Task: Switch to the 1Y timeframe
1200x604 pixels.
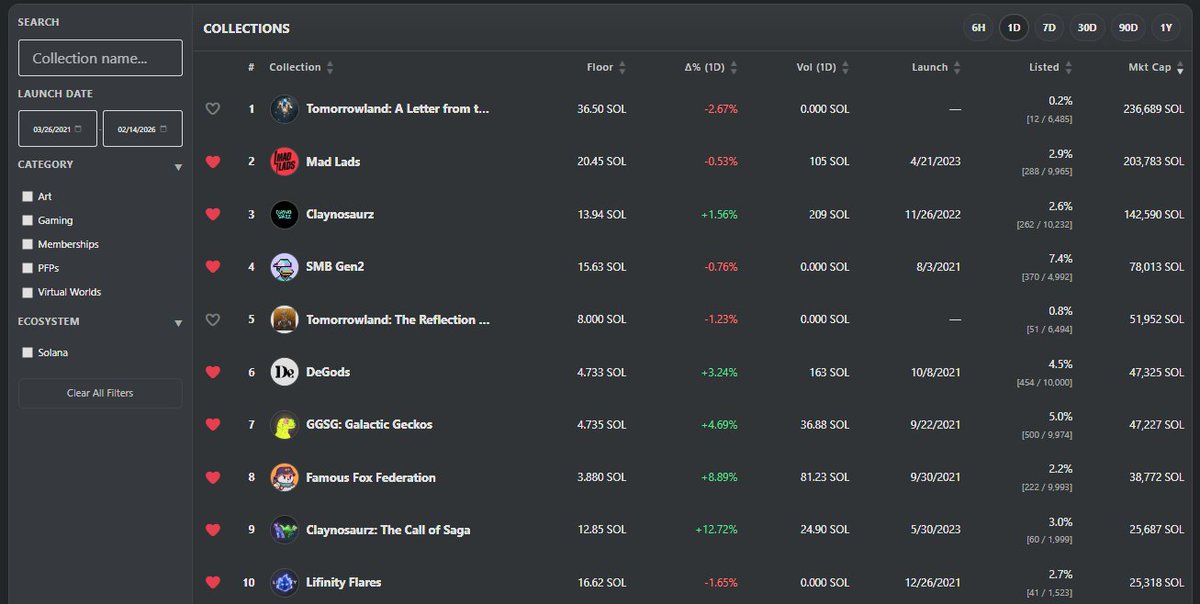Action: point(1165,28)
